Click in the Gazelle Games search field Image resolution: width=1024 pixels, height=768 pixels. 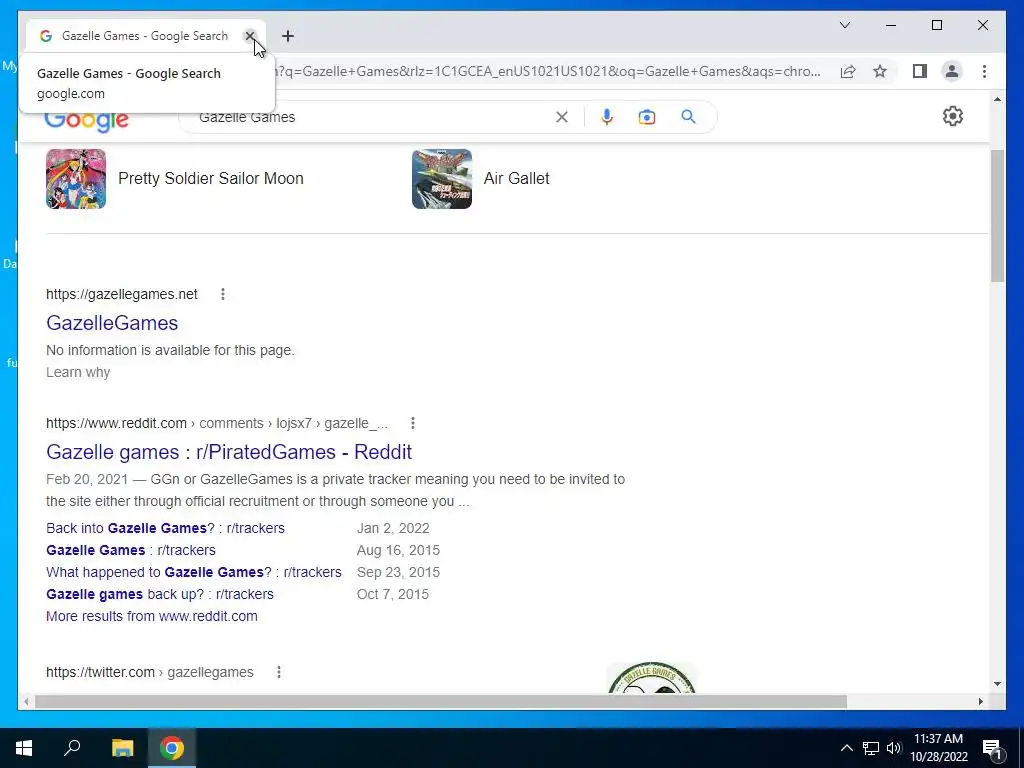[x=372, y=117]
